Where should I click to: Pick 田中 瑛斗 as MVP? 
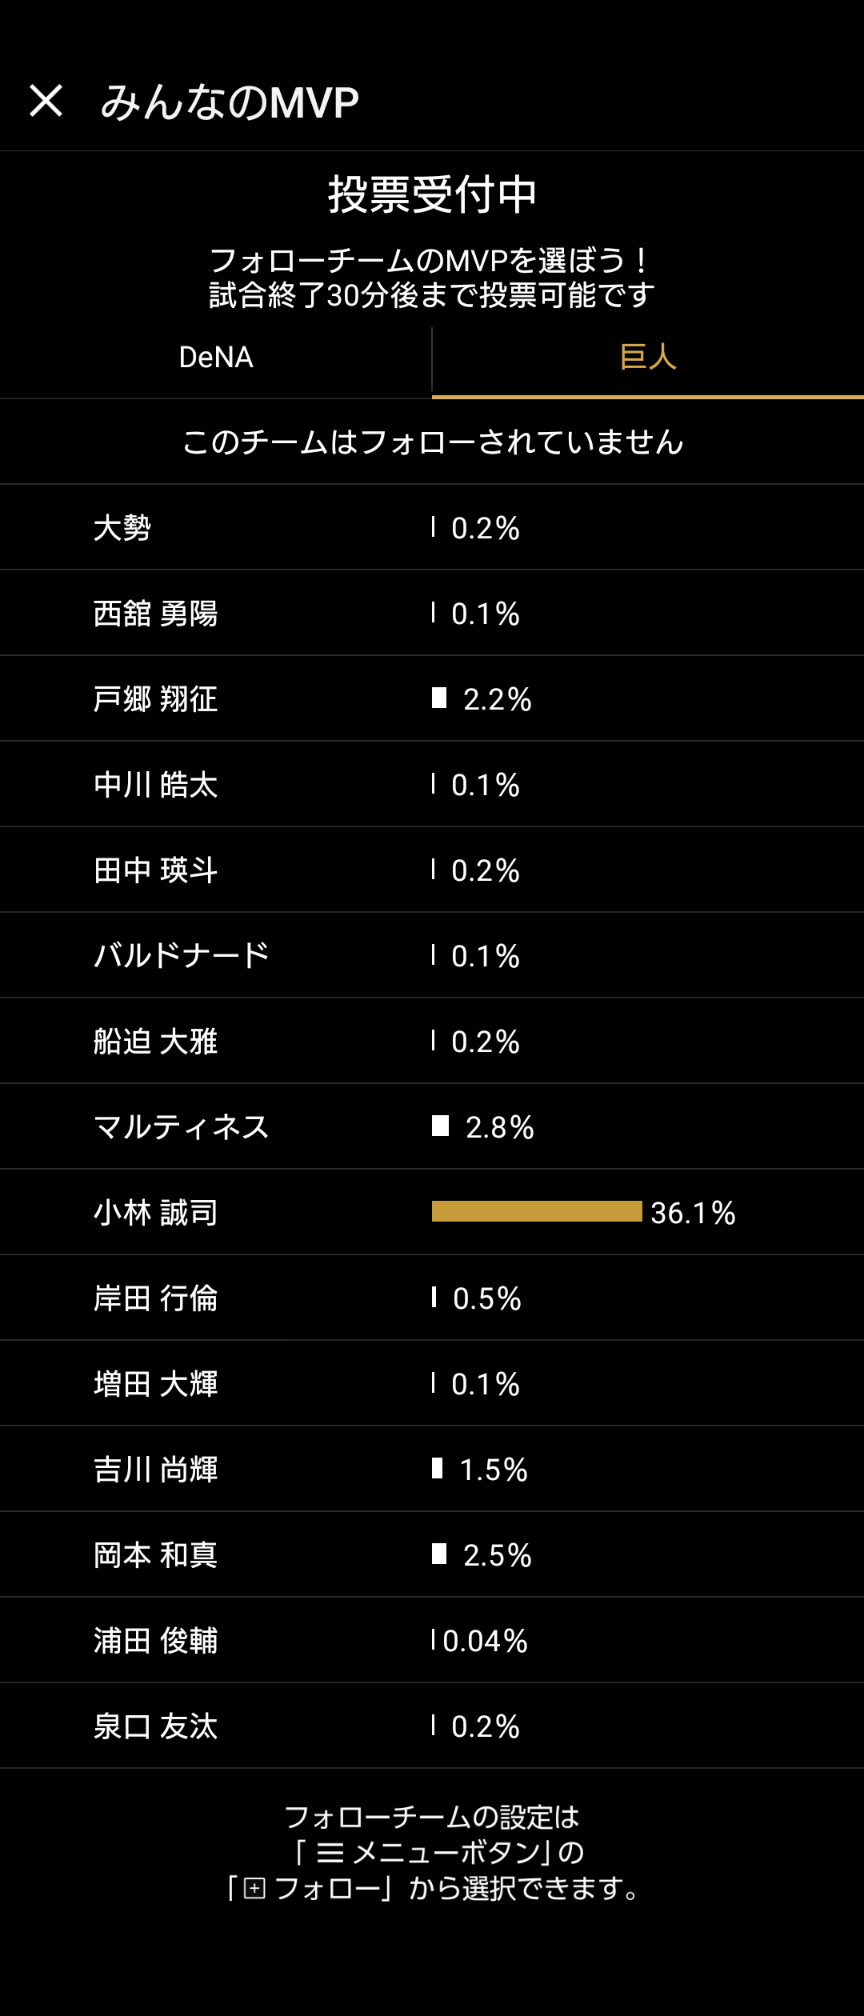156,870
